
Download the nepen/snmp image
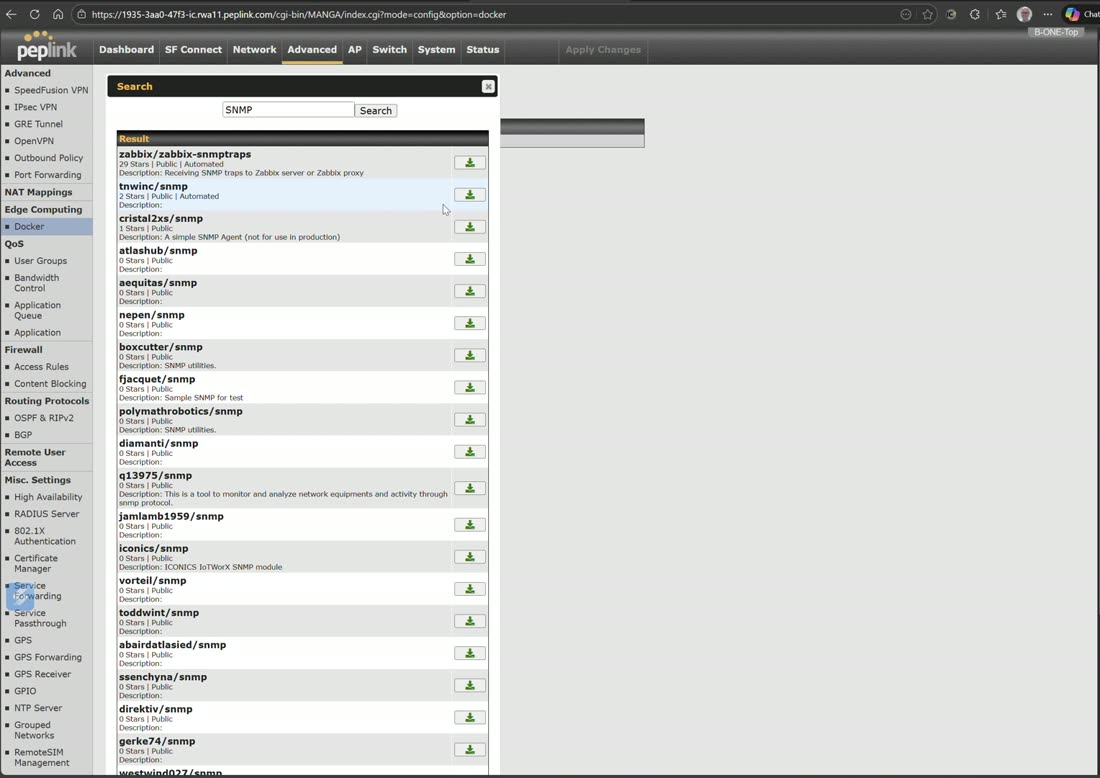(469, 323)
